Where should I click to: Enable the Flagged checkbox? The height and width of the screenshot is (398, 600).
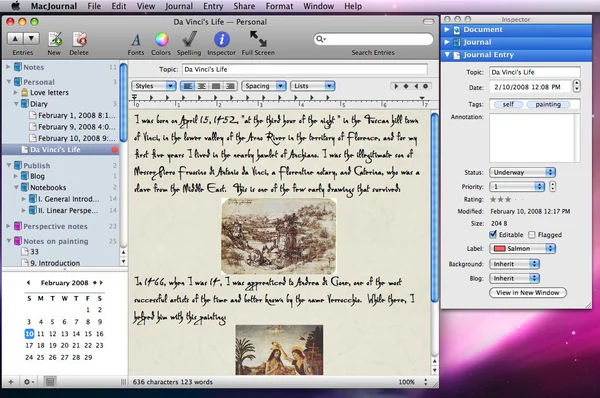pos(532,235)
